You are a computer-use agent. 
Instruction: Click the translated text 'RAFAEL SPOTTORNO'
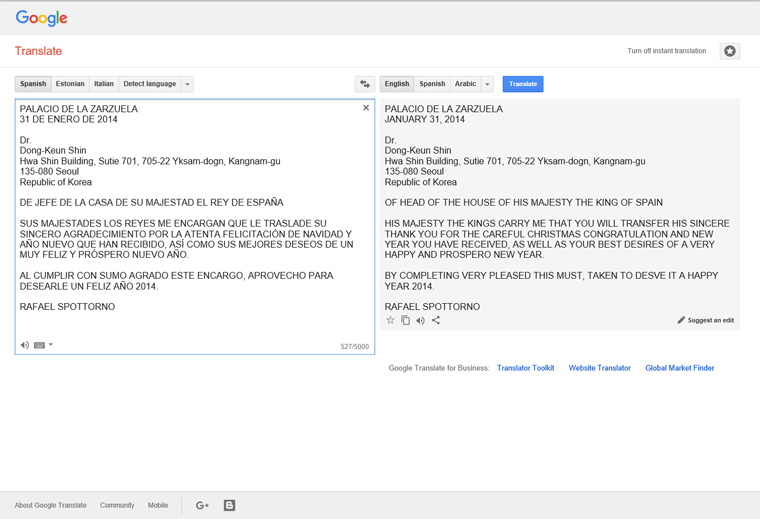click(x=432, y=307)
